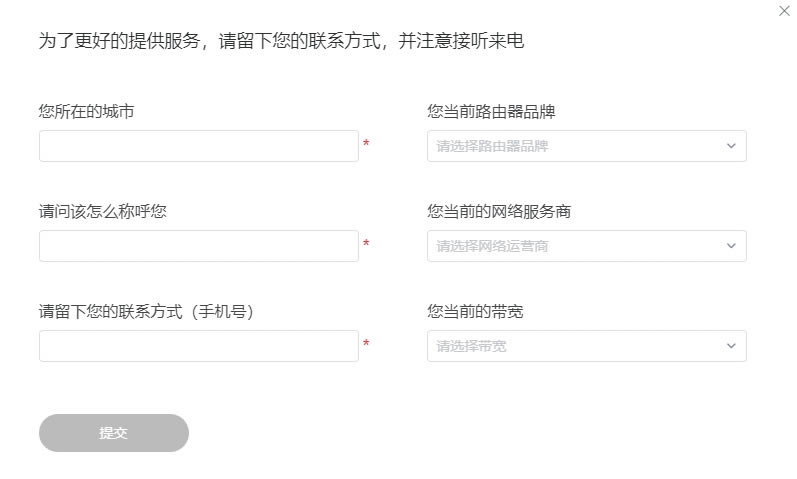Open the 请选择路由器品牌 dropdown
Viewport: 797px width, 479px height.
(587, 146)
